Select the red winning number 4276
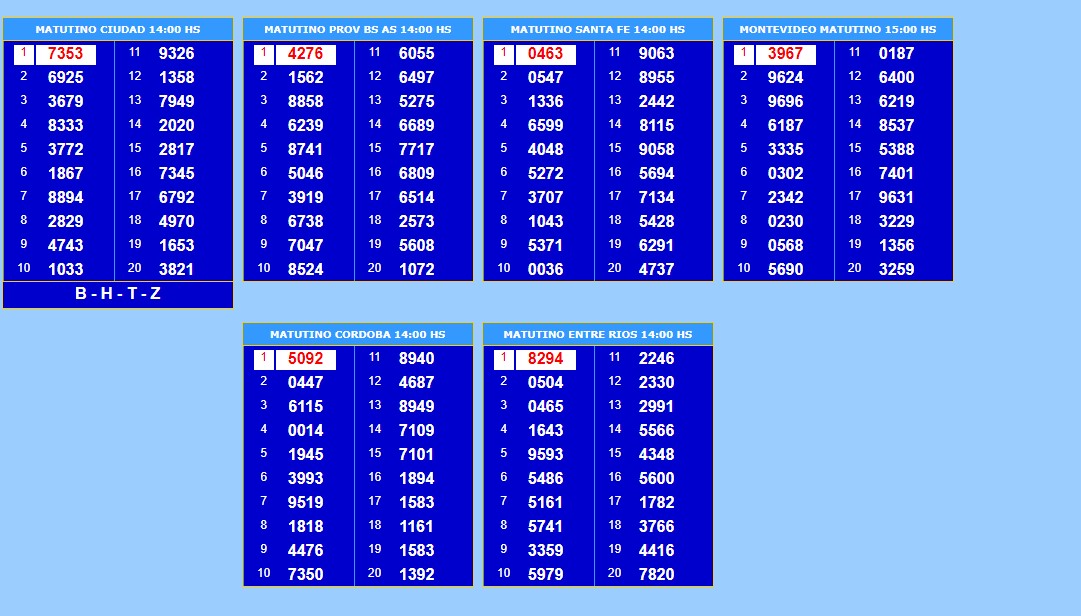This screenshot has height=616, width=1081. 306,54
